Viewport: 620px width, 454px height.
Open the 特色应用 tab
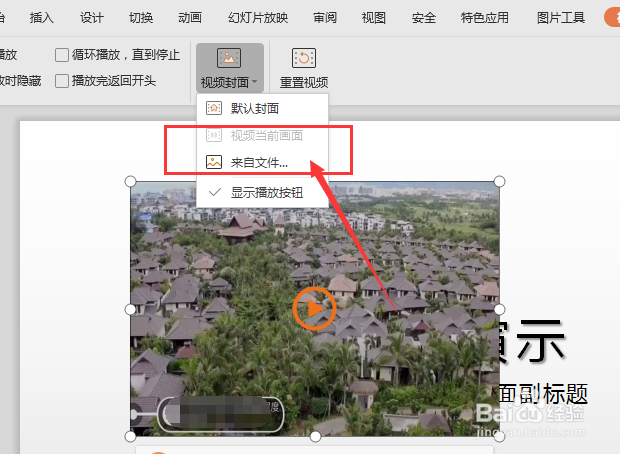[485, 18]
